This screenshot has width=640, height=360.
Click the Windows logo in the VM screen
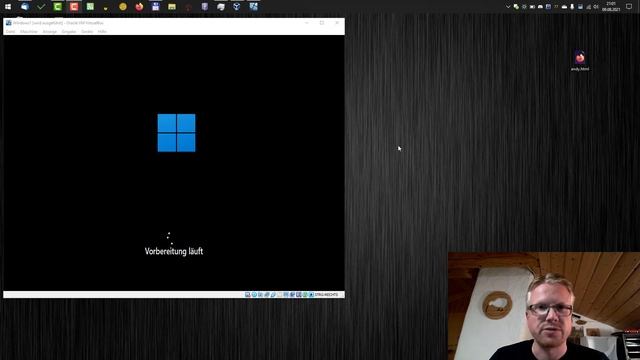[176, 133]
